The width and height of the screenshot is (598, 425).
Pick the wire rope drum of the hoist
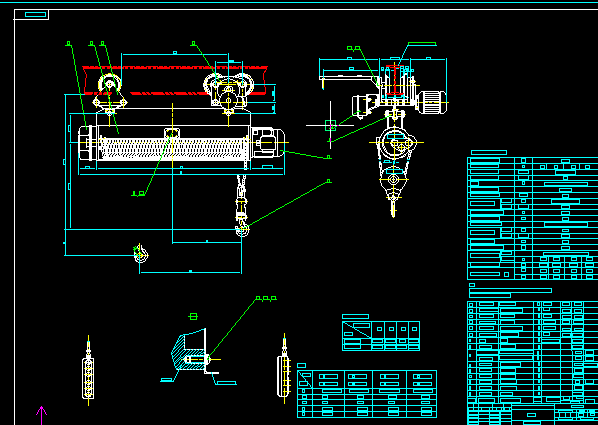point(172,148)
